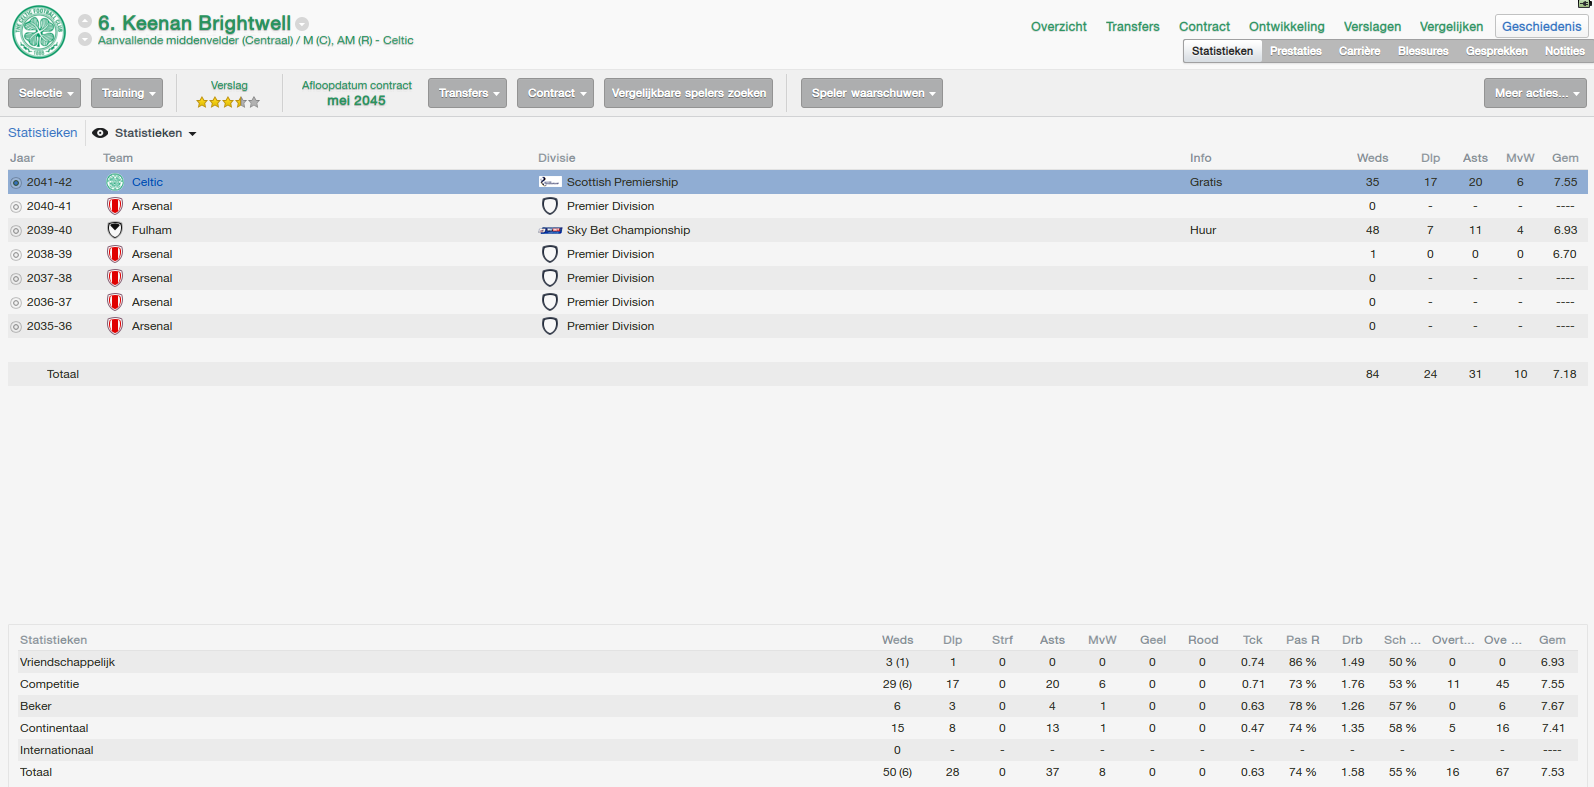Open the Blessures sub-tab
Viewport: 1594px width, 787px height.
1423,51
